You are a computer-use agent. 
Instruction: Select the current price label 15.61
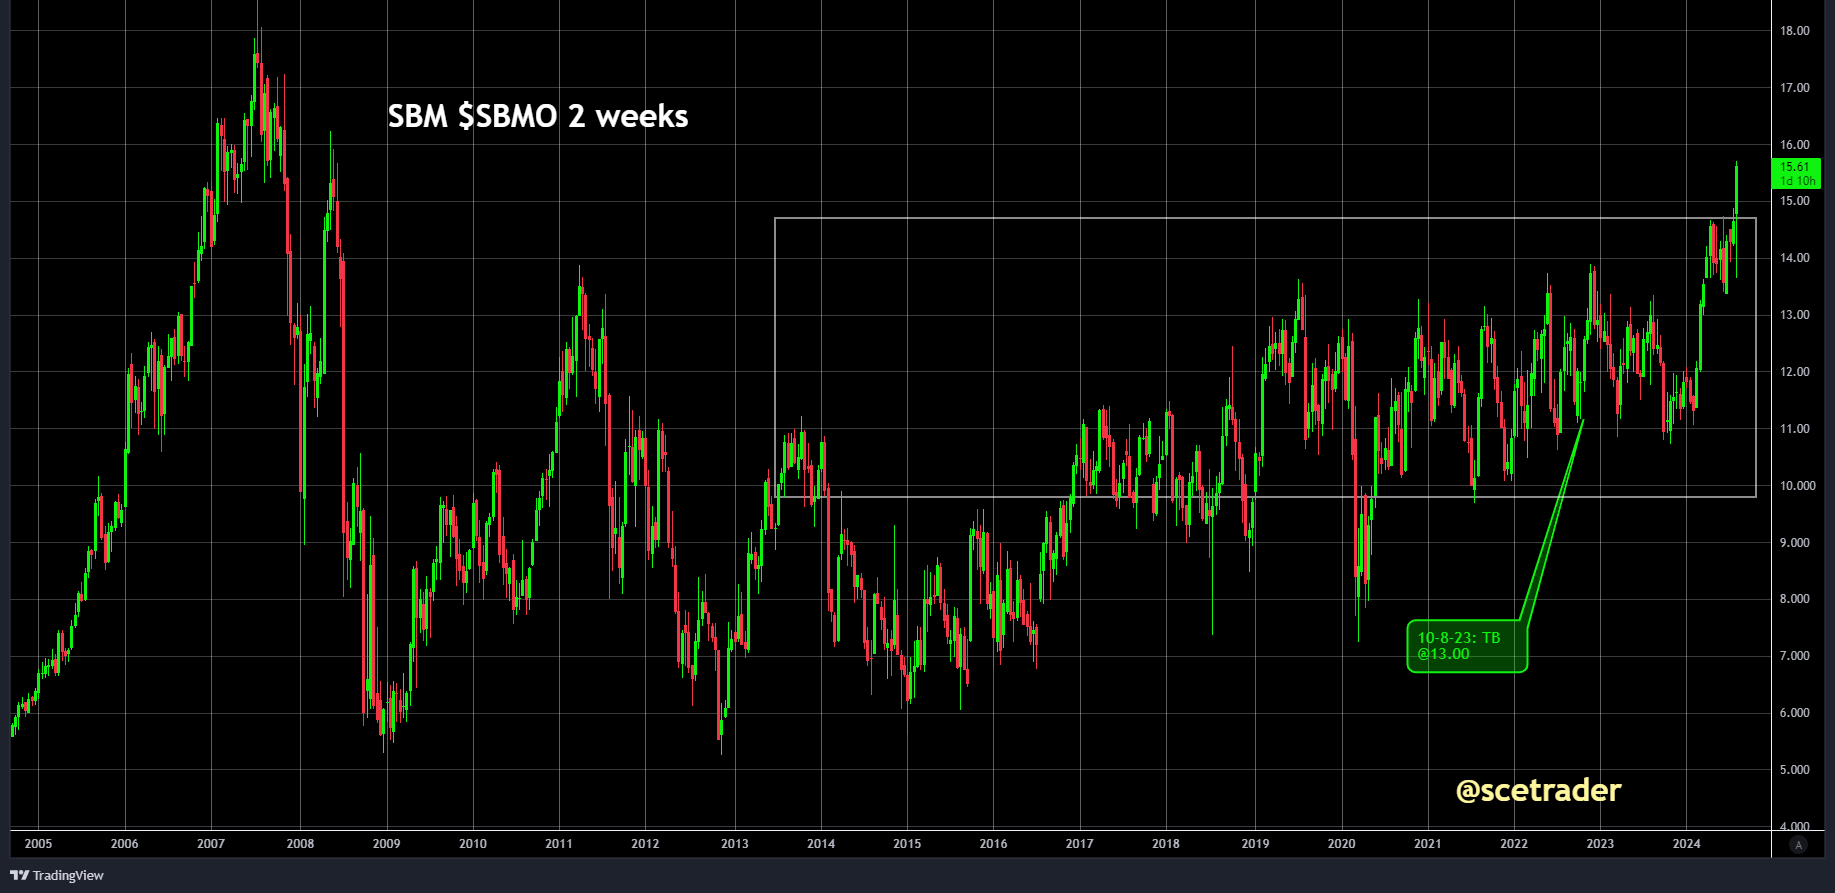point(1796,173)
